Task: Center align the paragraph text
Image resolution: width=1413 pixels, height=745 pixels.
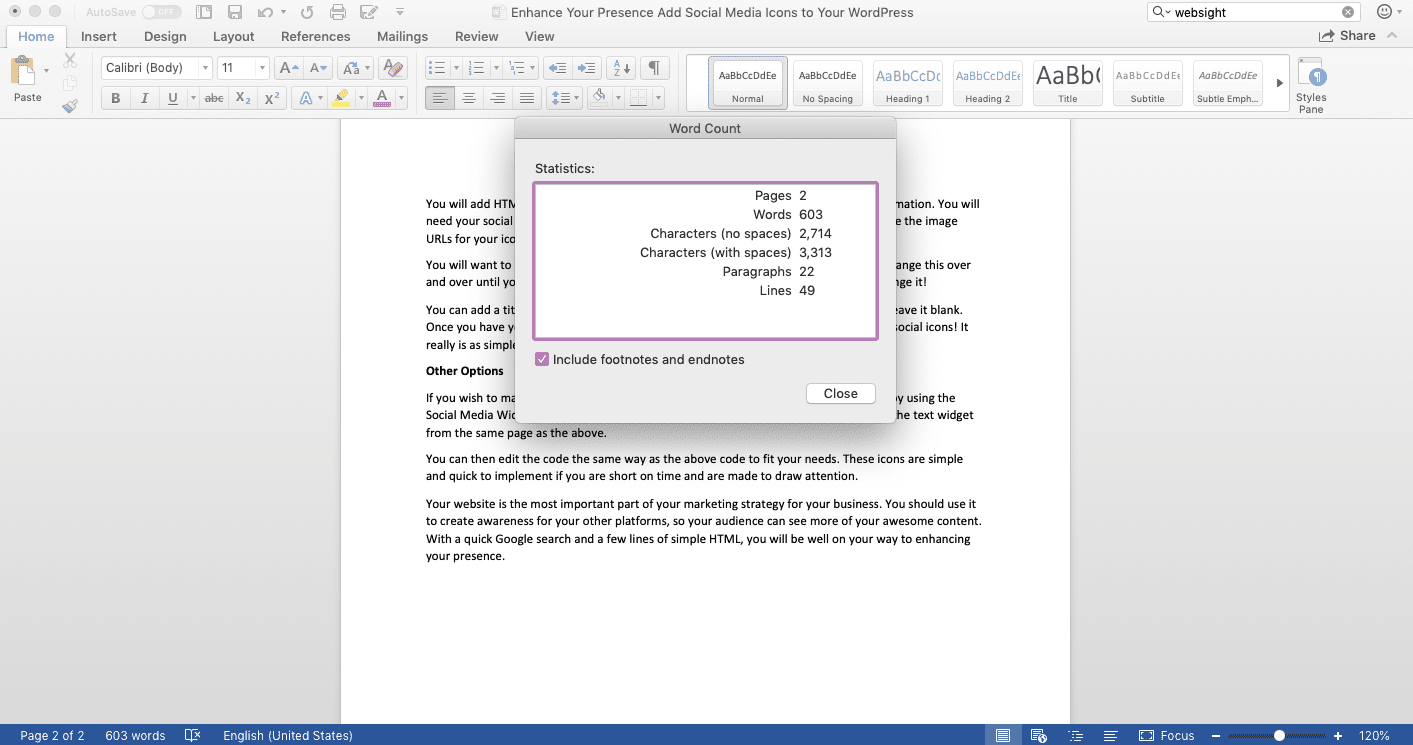Action: tap(468, 98)
